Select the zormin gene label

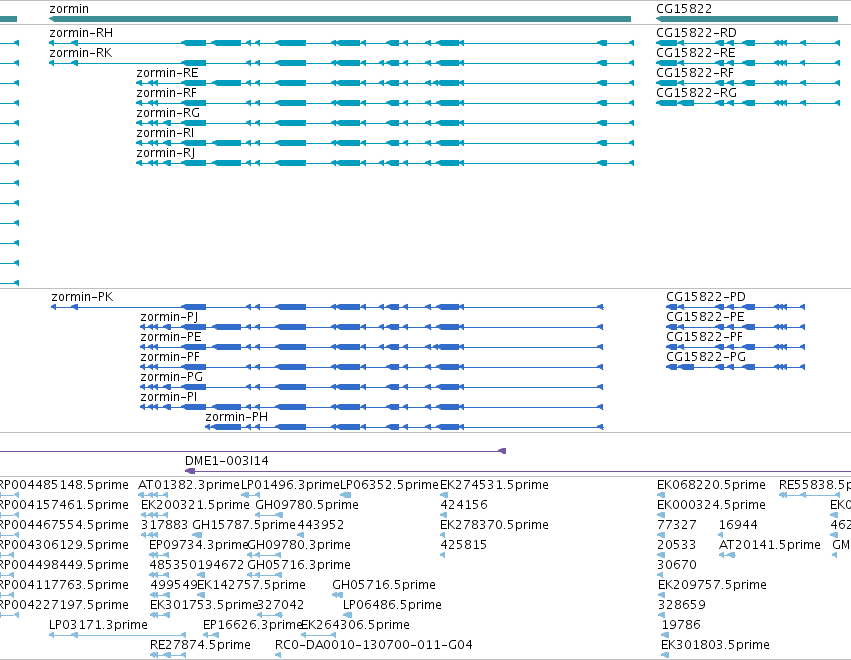[x=69, y=9]
